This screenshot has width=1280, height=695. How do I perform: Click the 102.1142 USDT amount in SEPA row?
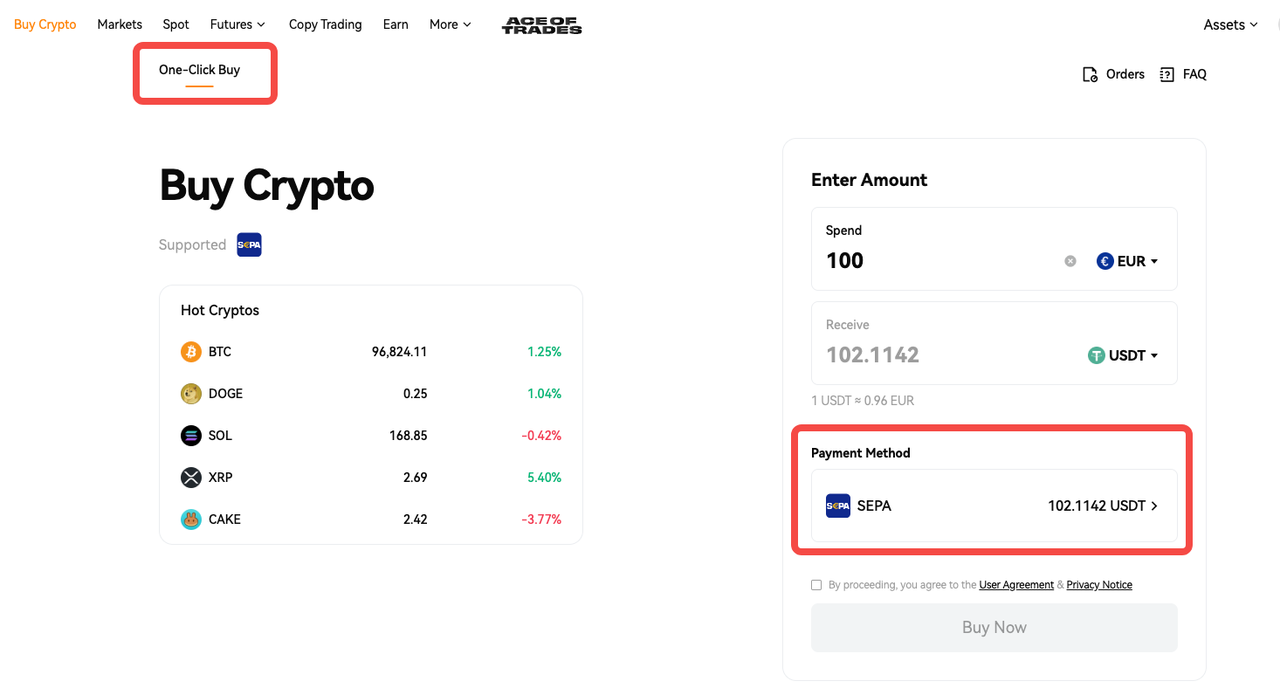[x=1096, y=506]
